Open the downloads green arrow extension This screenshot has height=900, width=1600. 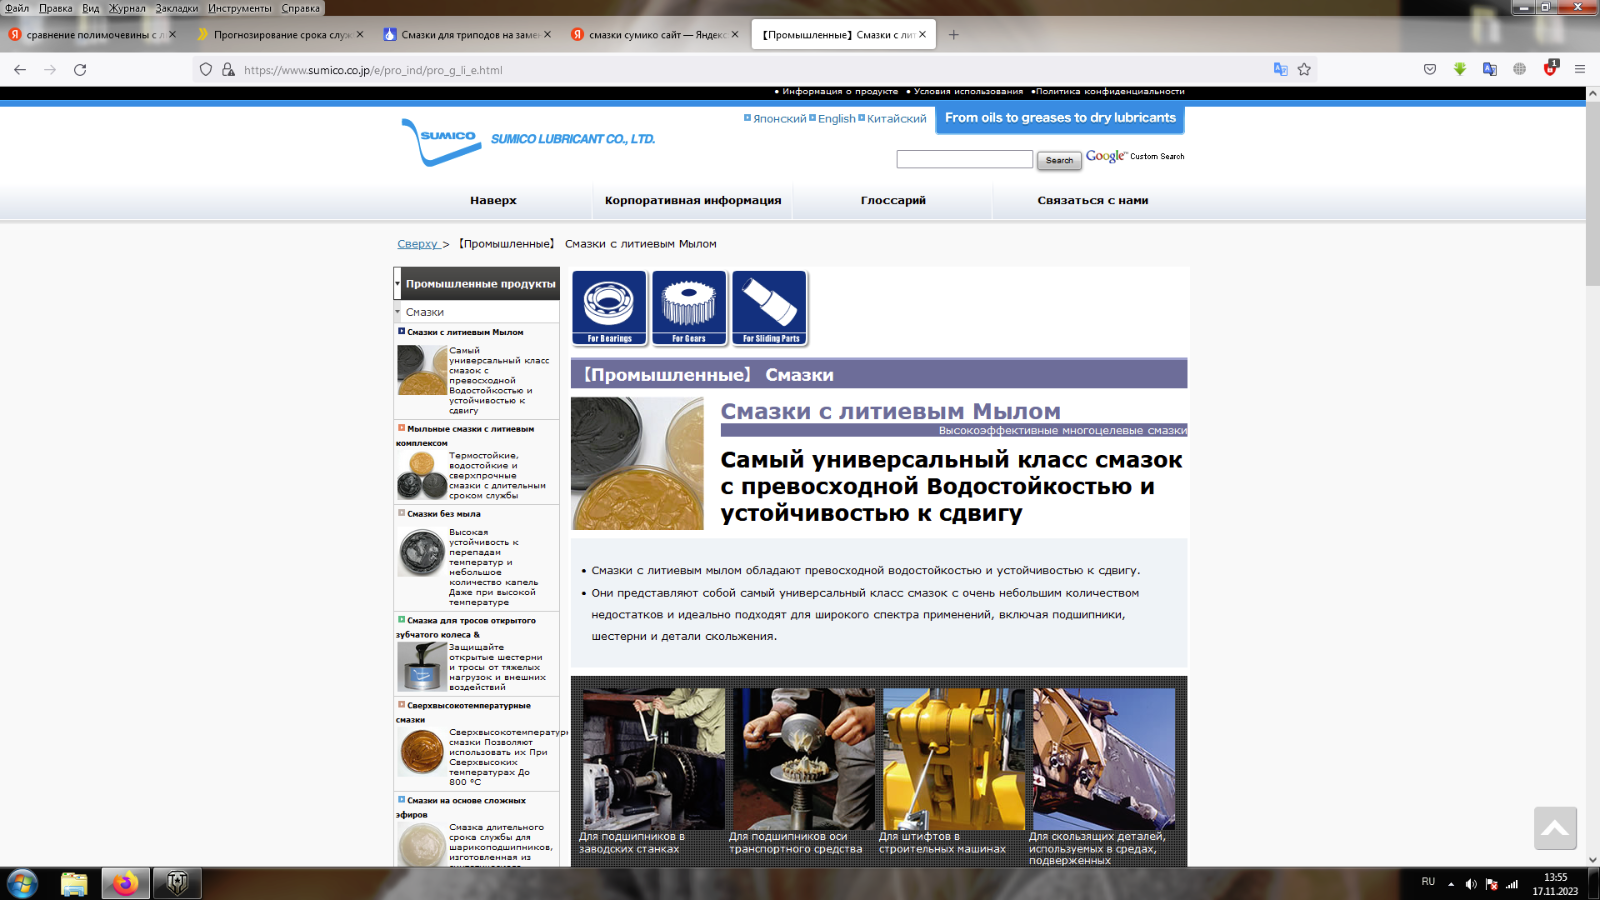pos(1460,69)
